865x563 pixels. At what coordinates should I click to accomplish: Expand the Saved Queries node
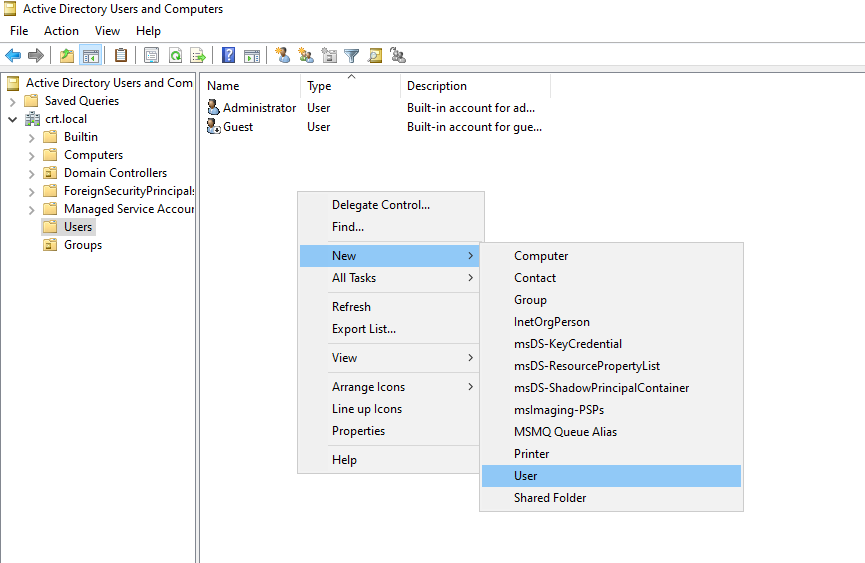pyautogui.click(x=13, y=101)
